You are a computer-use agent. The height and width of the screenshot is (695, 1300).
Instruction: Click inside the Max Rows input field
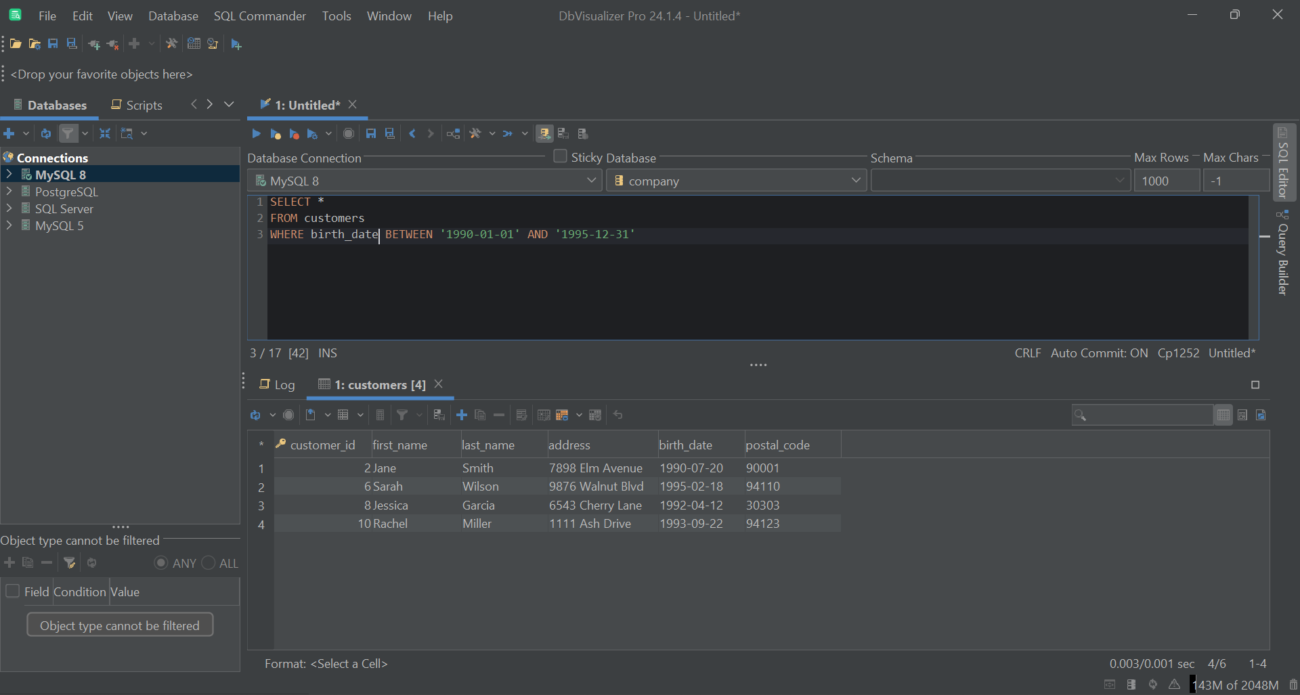[x=1165, y=180]
